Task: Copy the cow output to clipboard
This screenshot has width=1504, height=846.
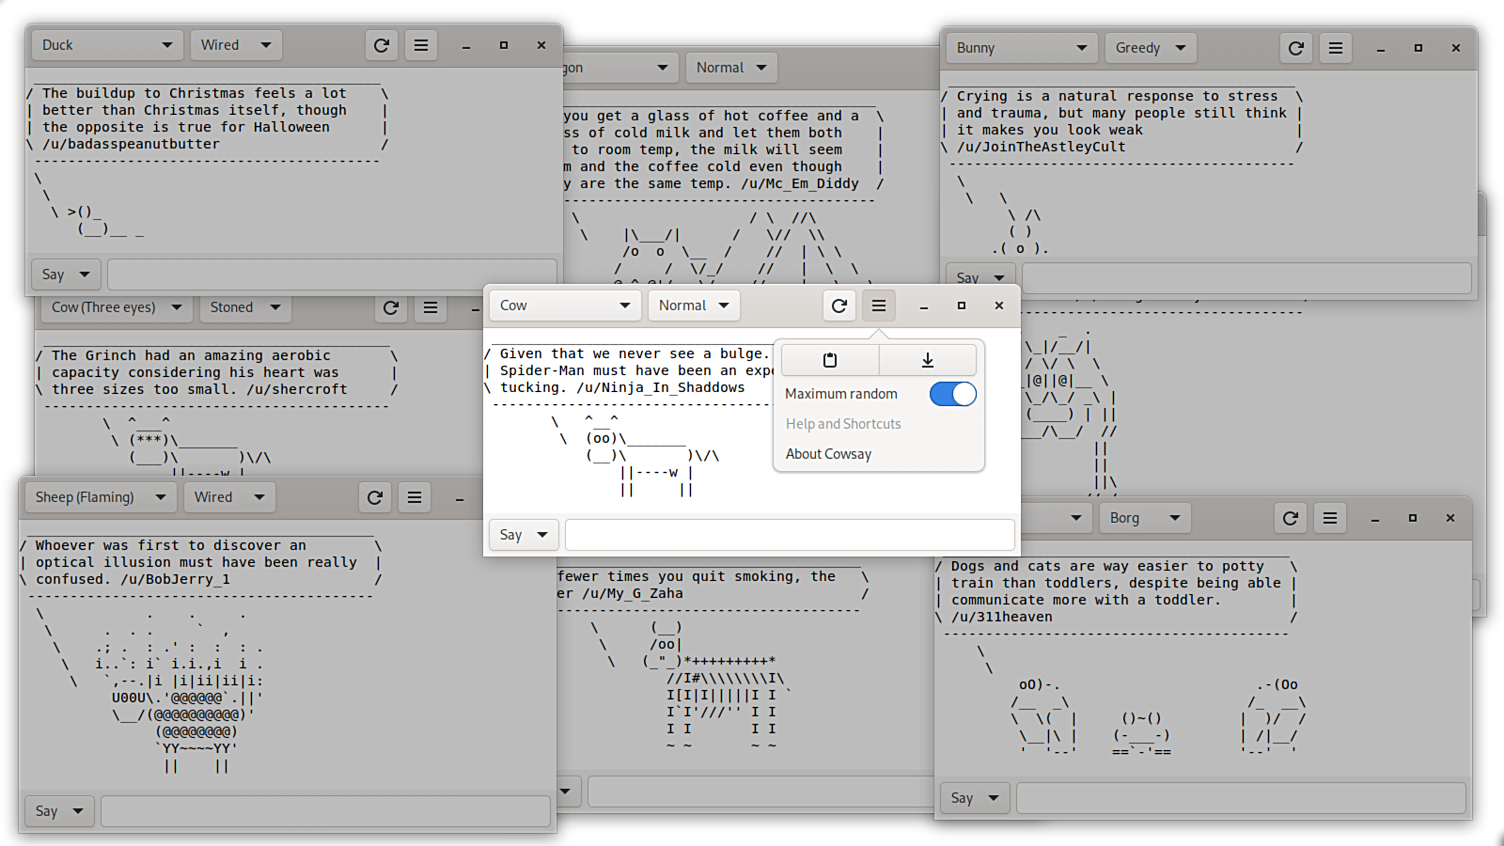Action: coord(829,359)
